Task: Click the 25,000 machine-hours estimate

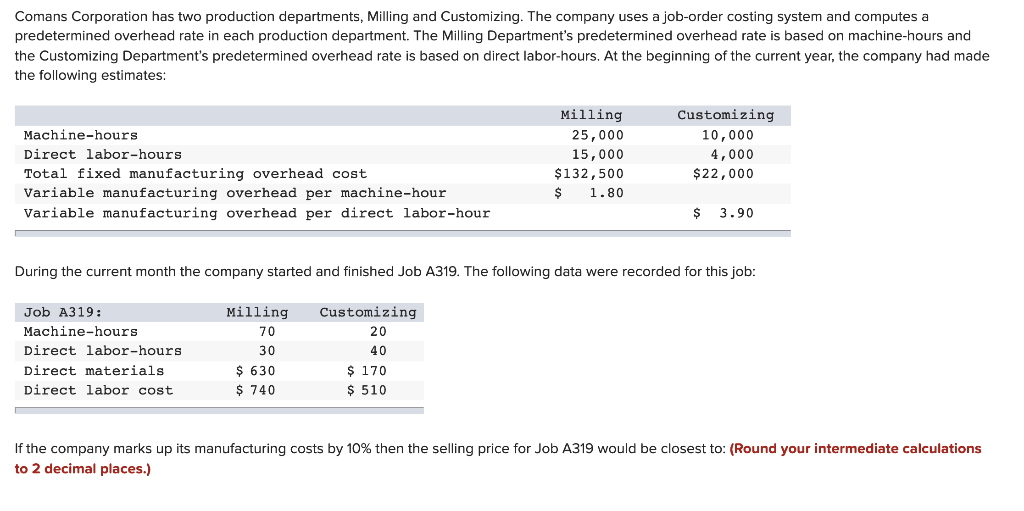Action: pyautogui.click(x=597, y=135)
